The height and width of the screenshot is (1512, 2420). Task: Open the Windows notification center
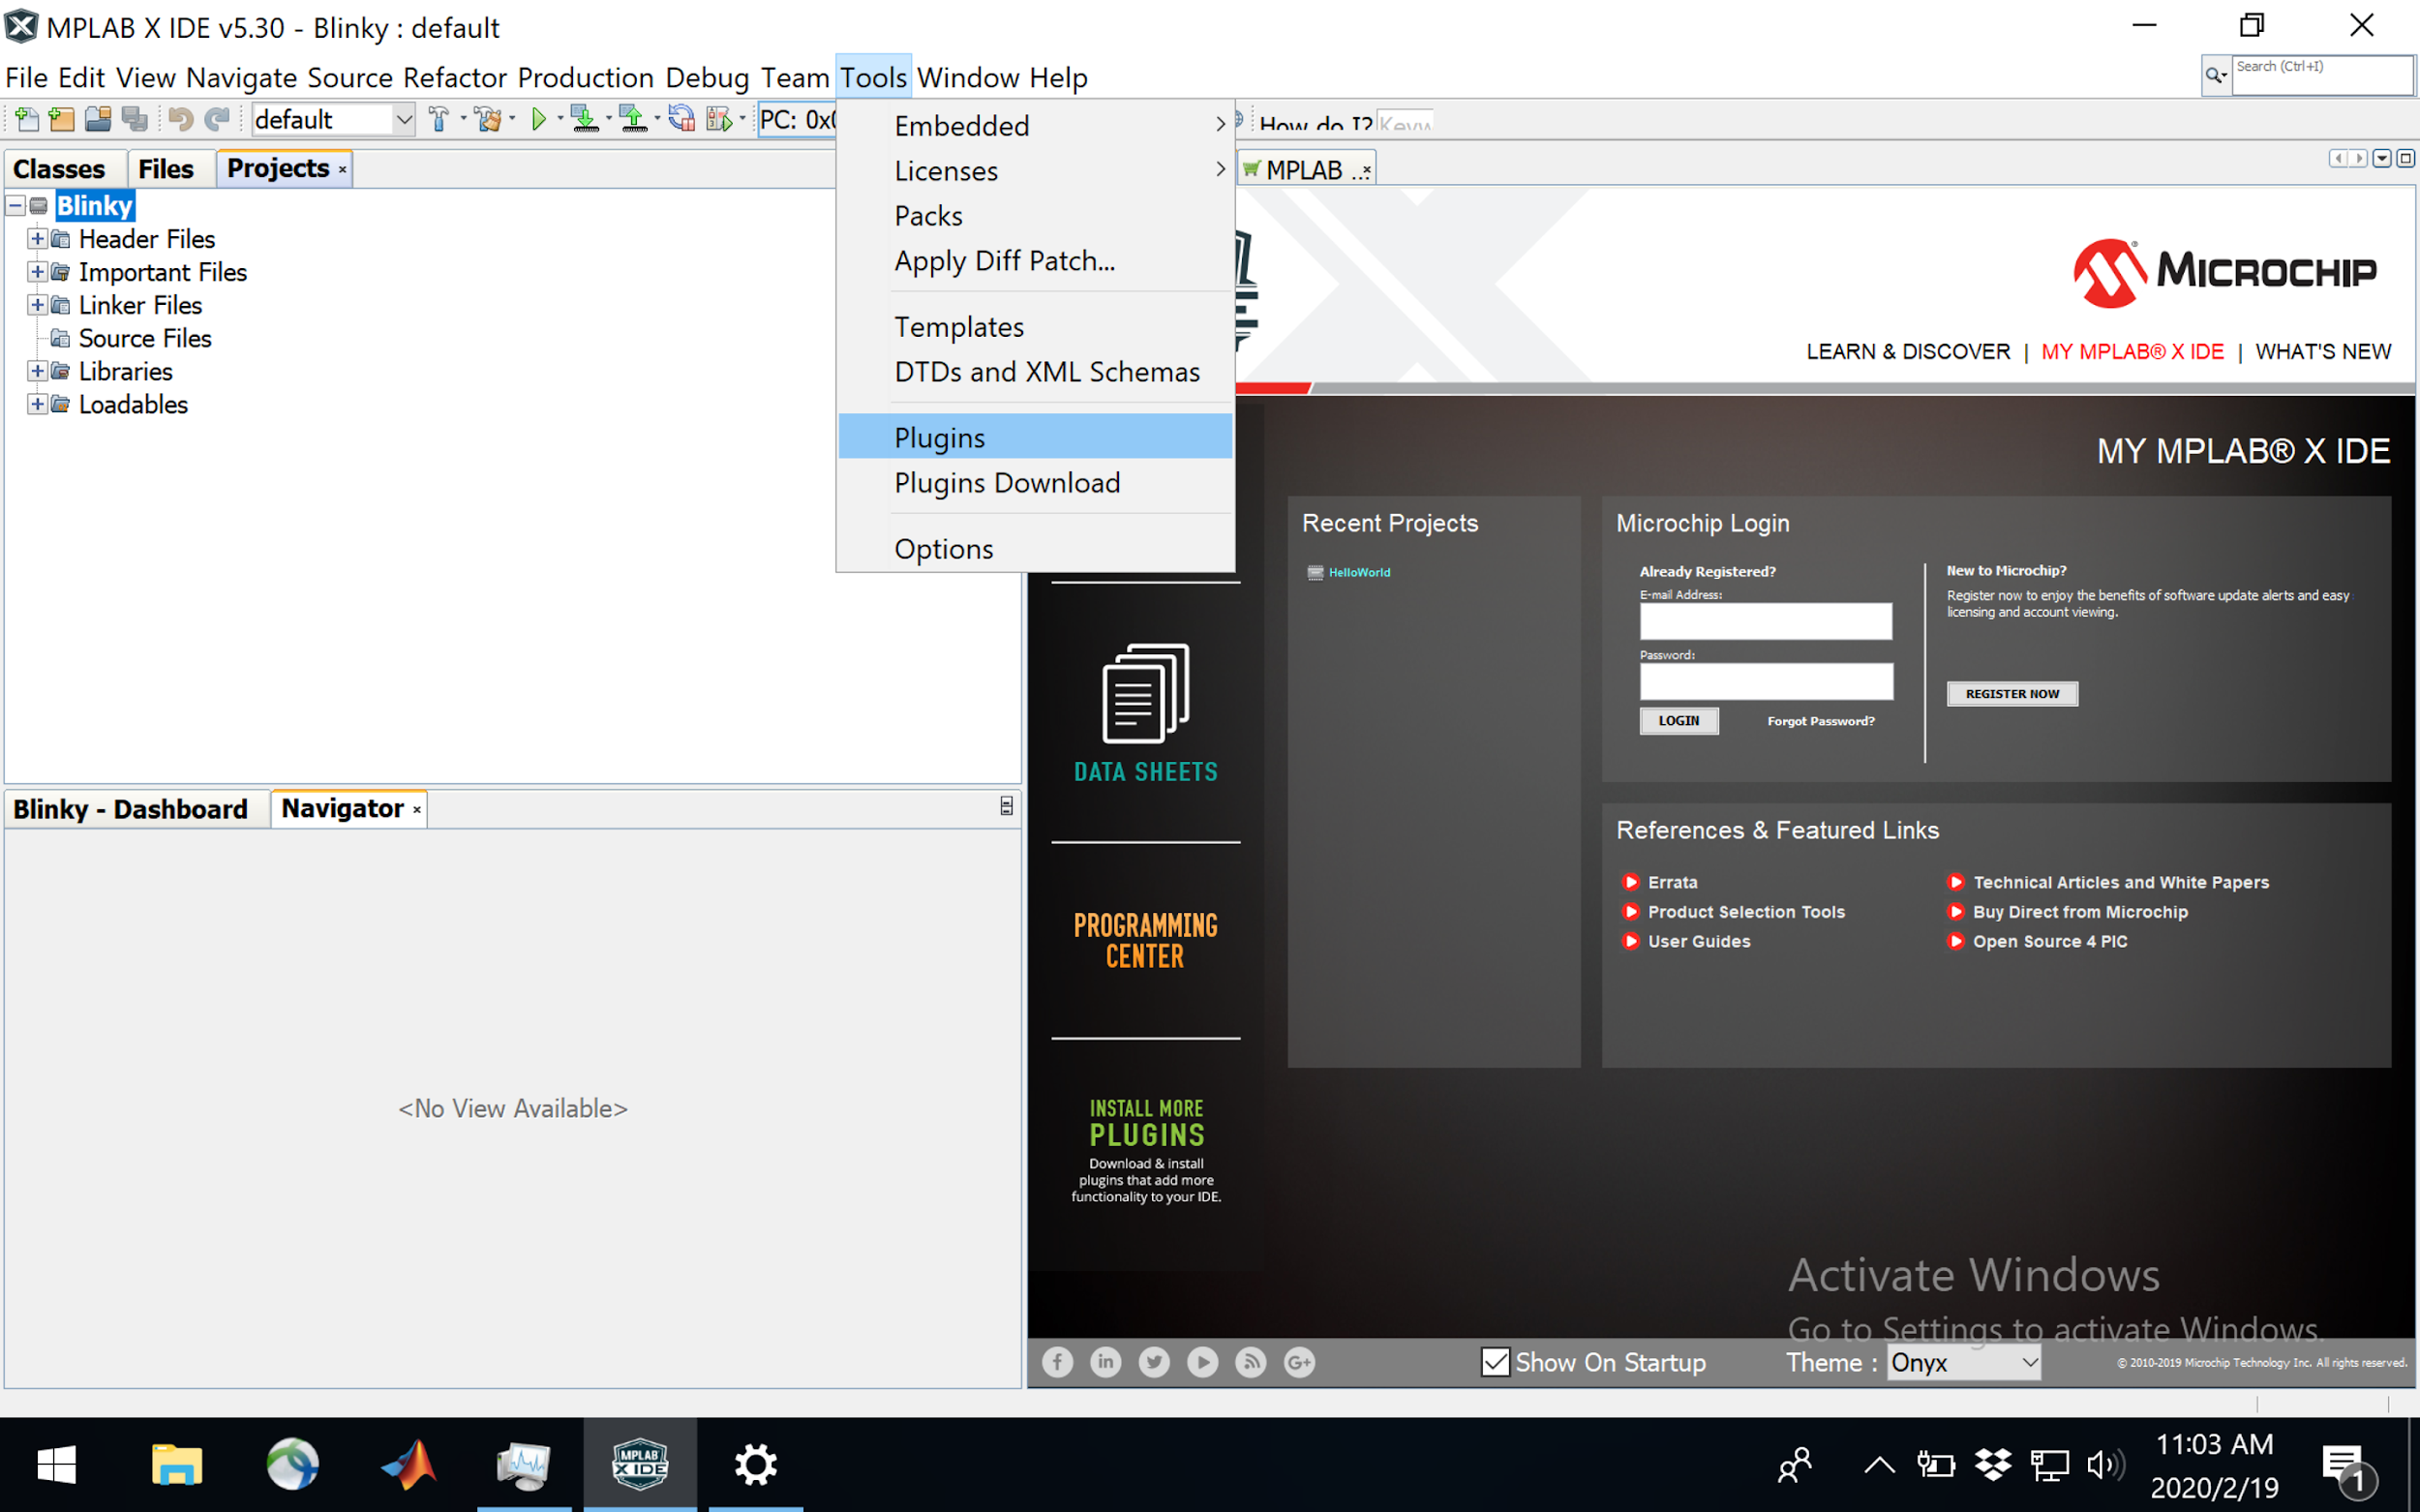(x=2346, y=1467)
